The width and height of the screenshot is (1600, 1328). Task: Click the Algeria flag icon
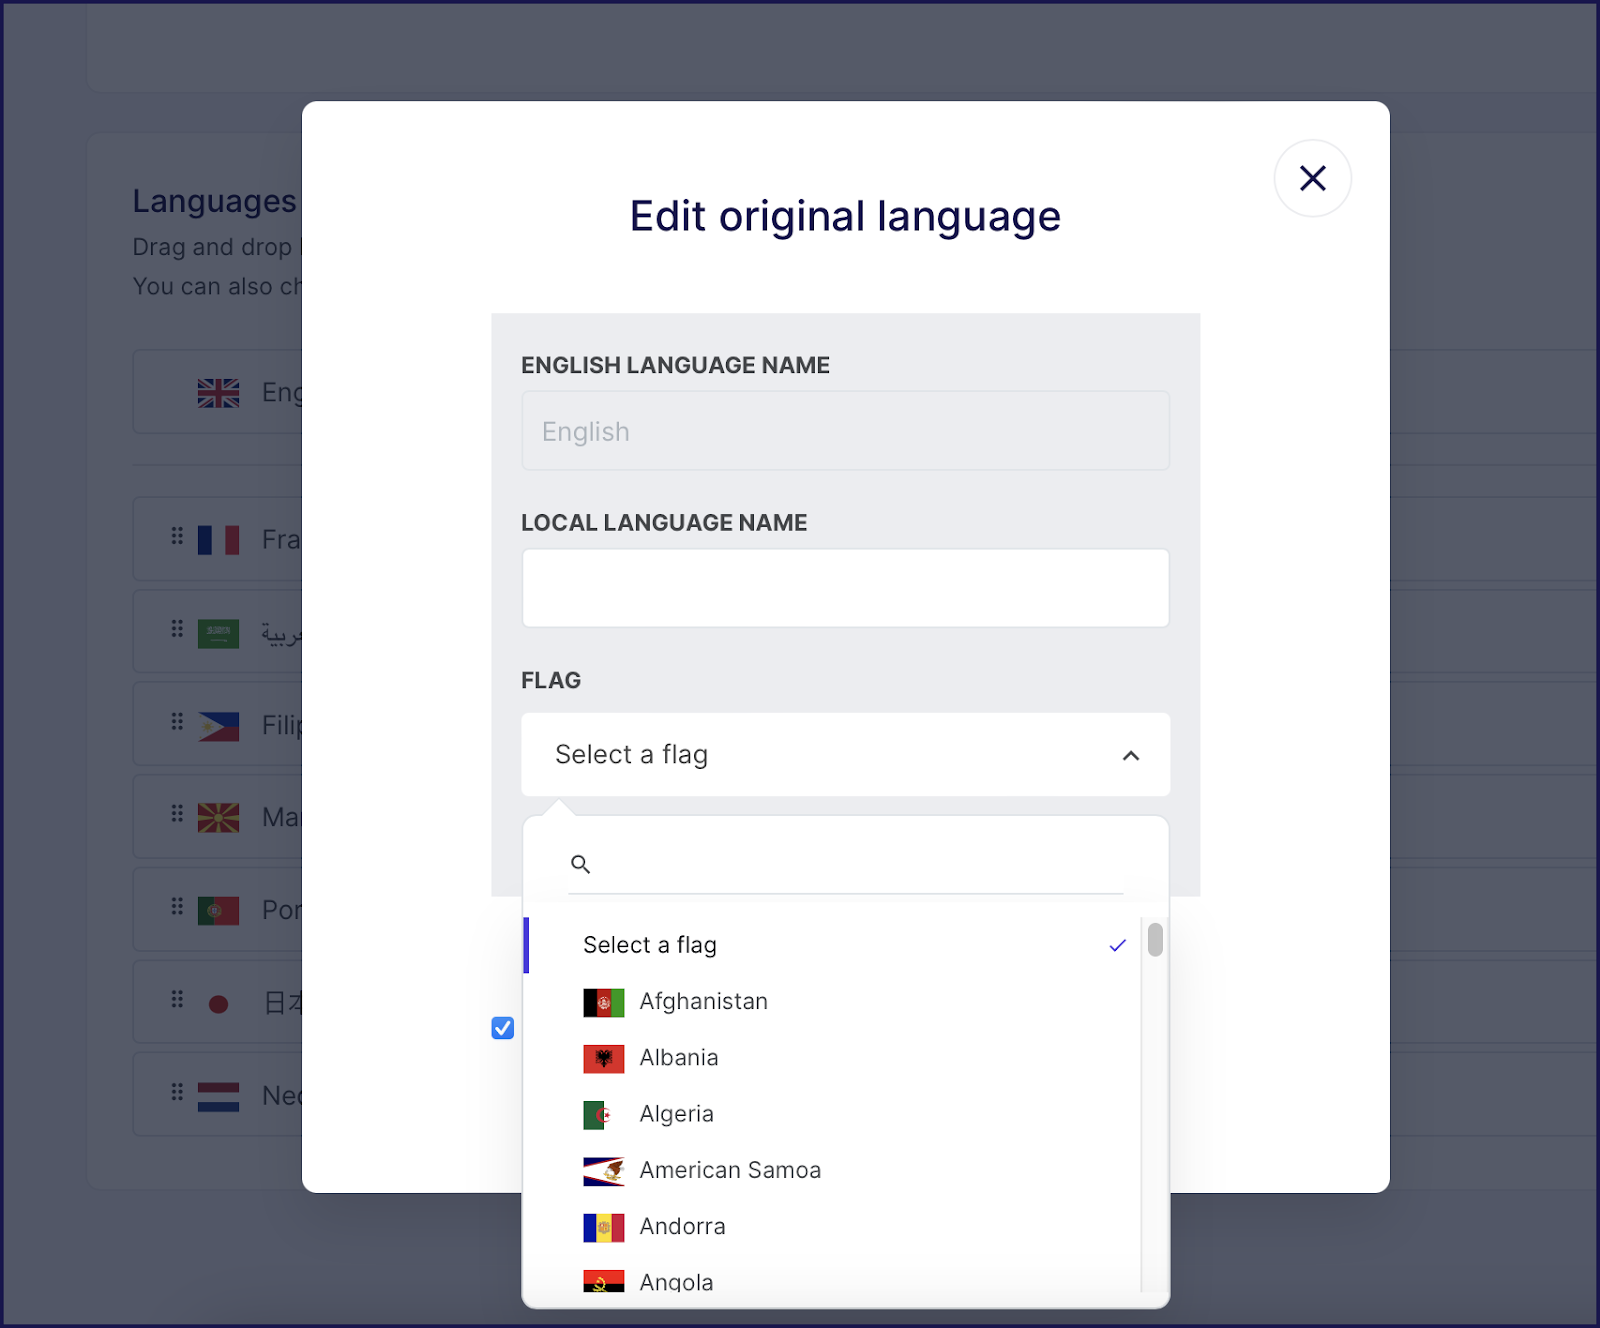[x=604, y=1114]
